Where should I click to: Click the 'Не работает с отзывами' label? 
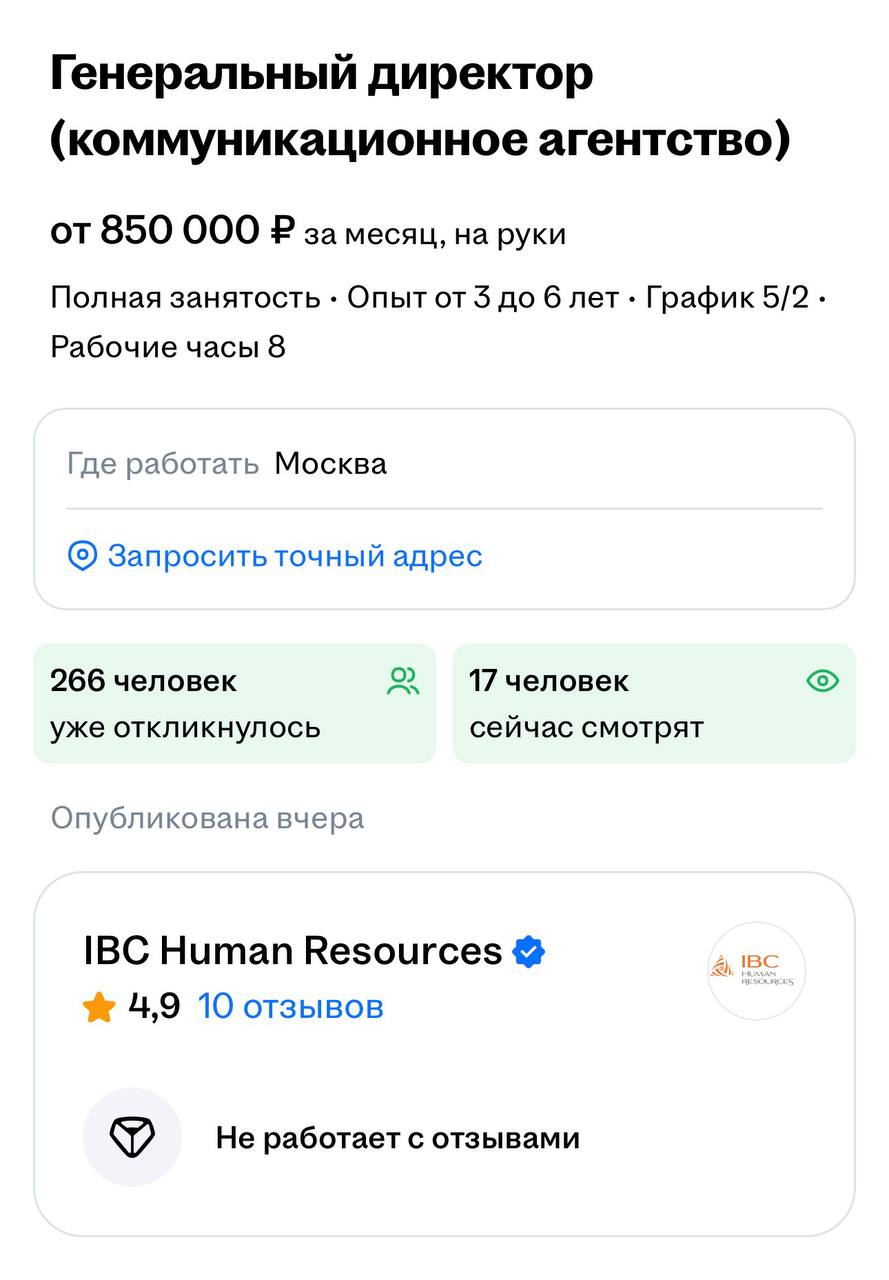[397, 1138]
